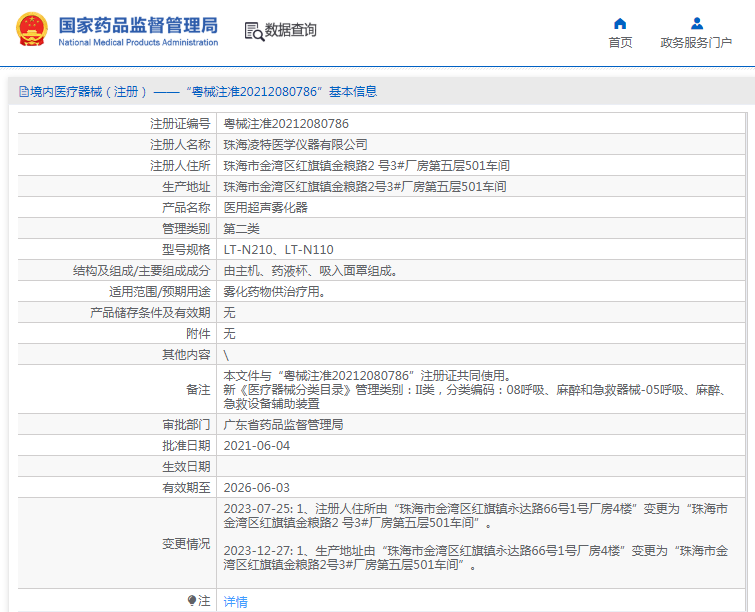Click the 有效期至 row label
Viewport: 755px width, 612px height.
186,488
